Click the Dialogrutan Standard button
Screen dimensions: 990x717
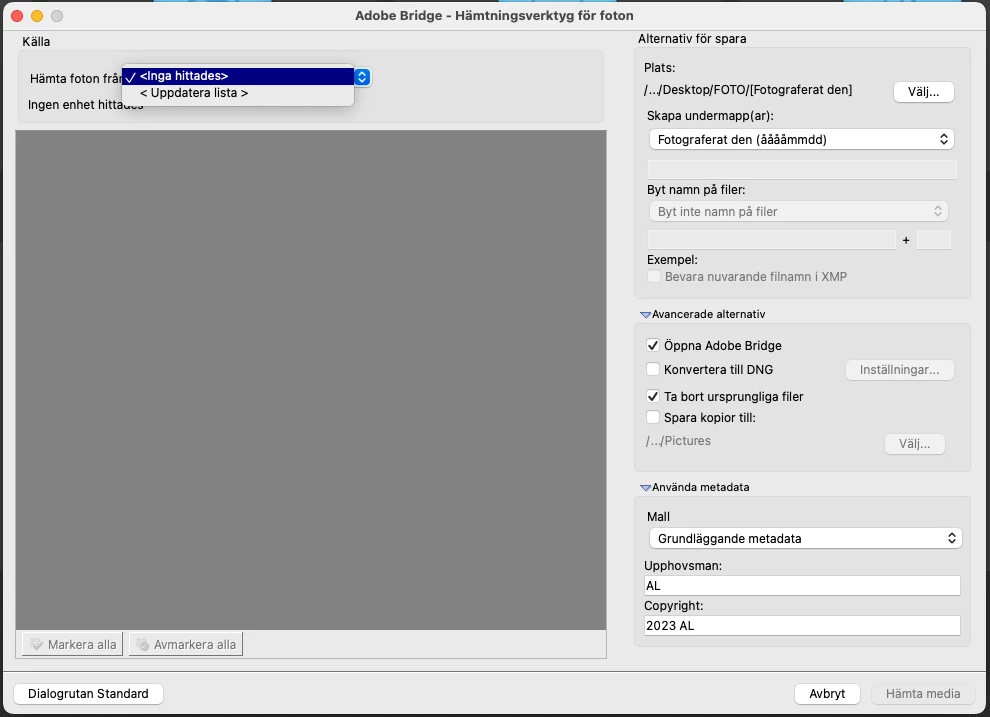pos(88,694)
